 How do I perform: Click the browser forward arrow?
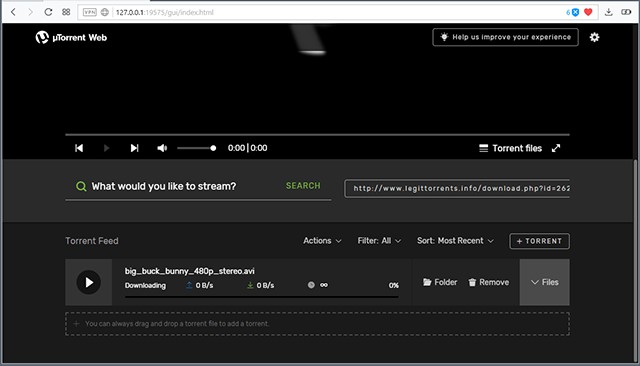[x=30, y=12]
